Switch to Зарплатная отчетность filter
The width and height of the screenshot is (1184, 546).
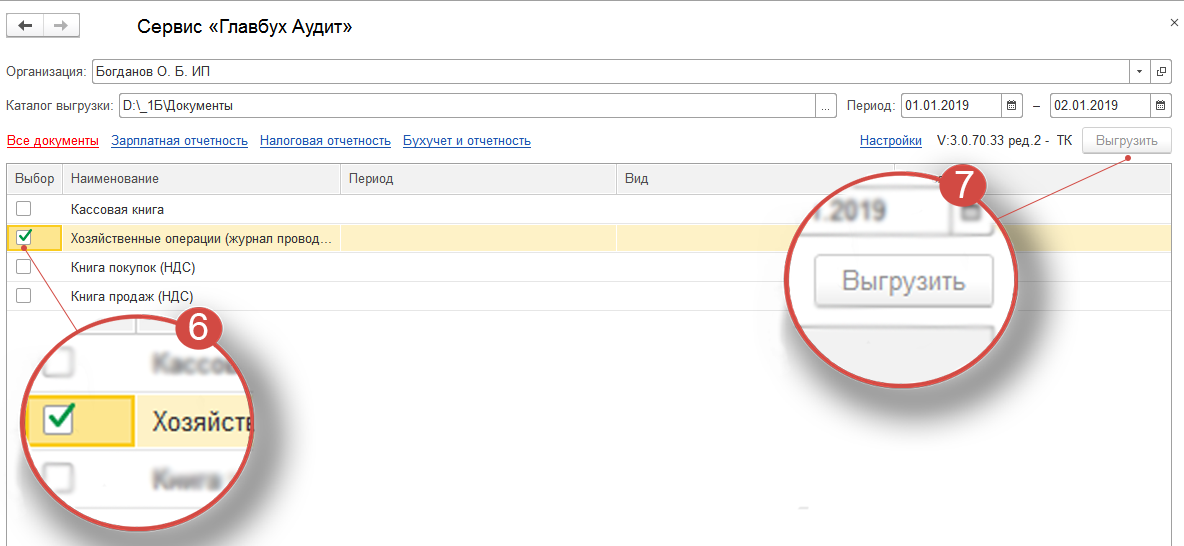pos(179,141)
